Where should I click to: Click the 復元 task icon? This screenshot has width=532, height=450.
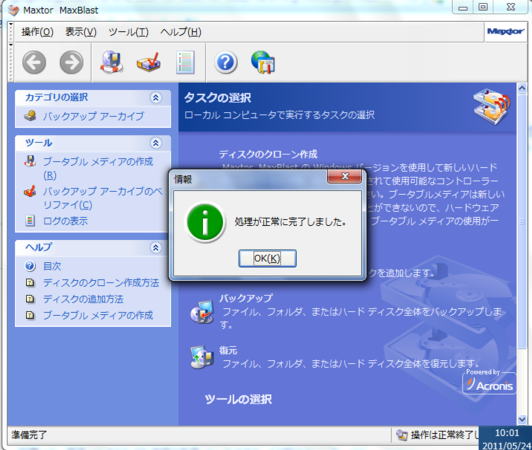(x=202, y=357)
